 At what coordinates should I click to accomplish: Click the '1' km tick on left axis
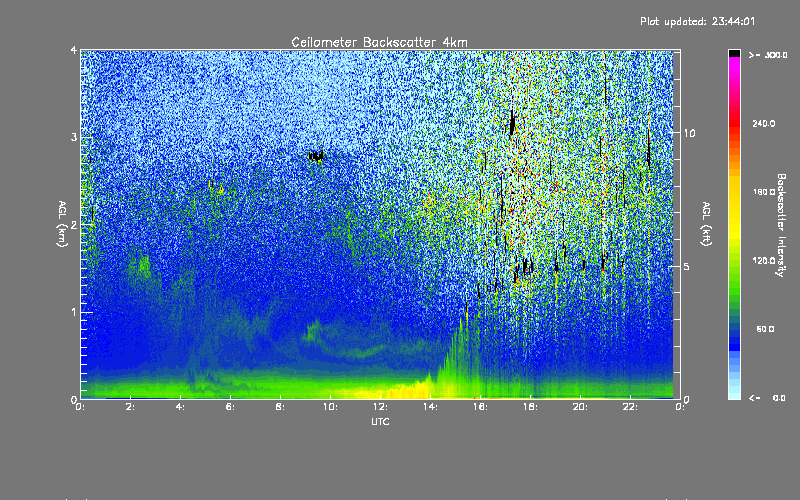(x=74, y=312)
